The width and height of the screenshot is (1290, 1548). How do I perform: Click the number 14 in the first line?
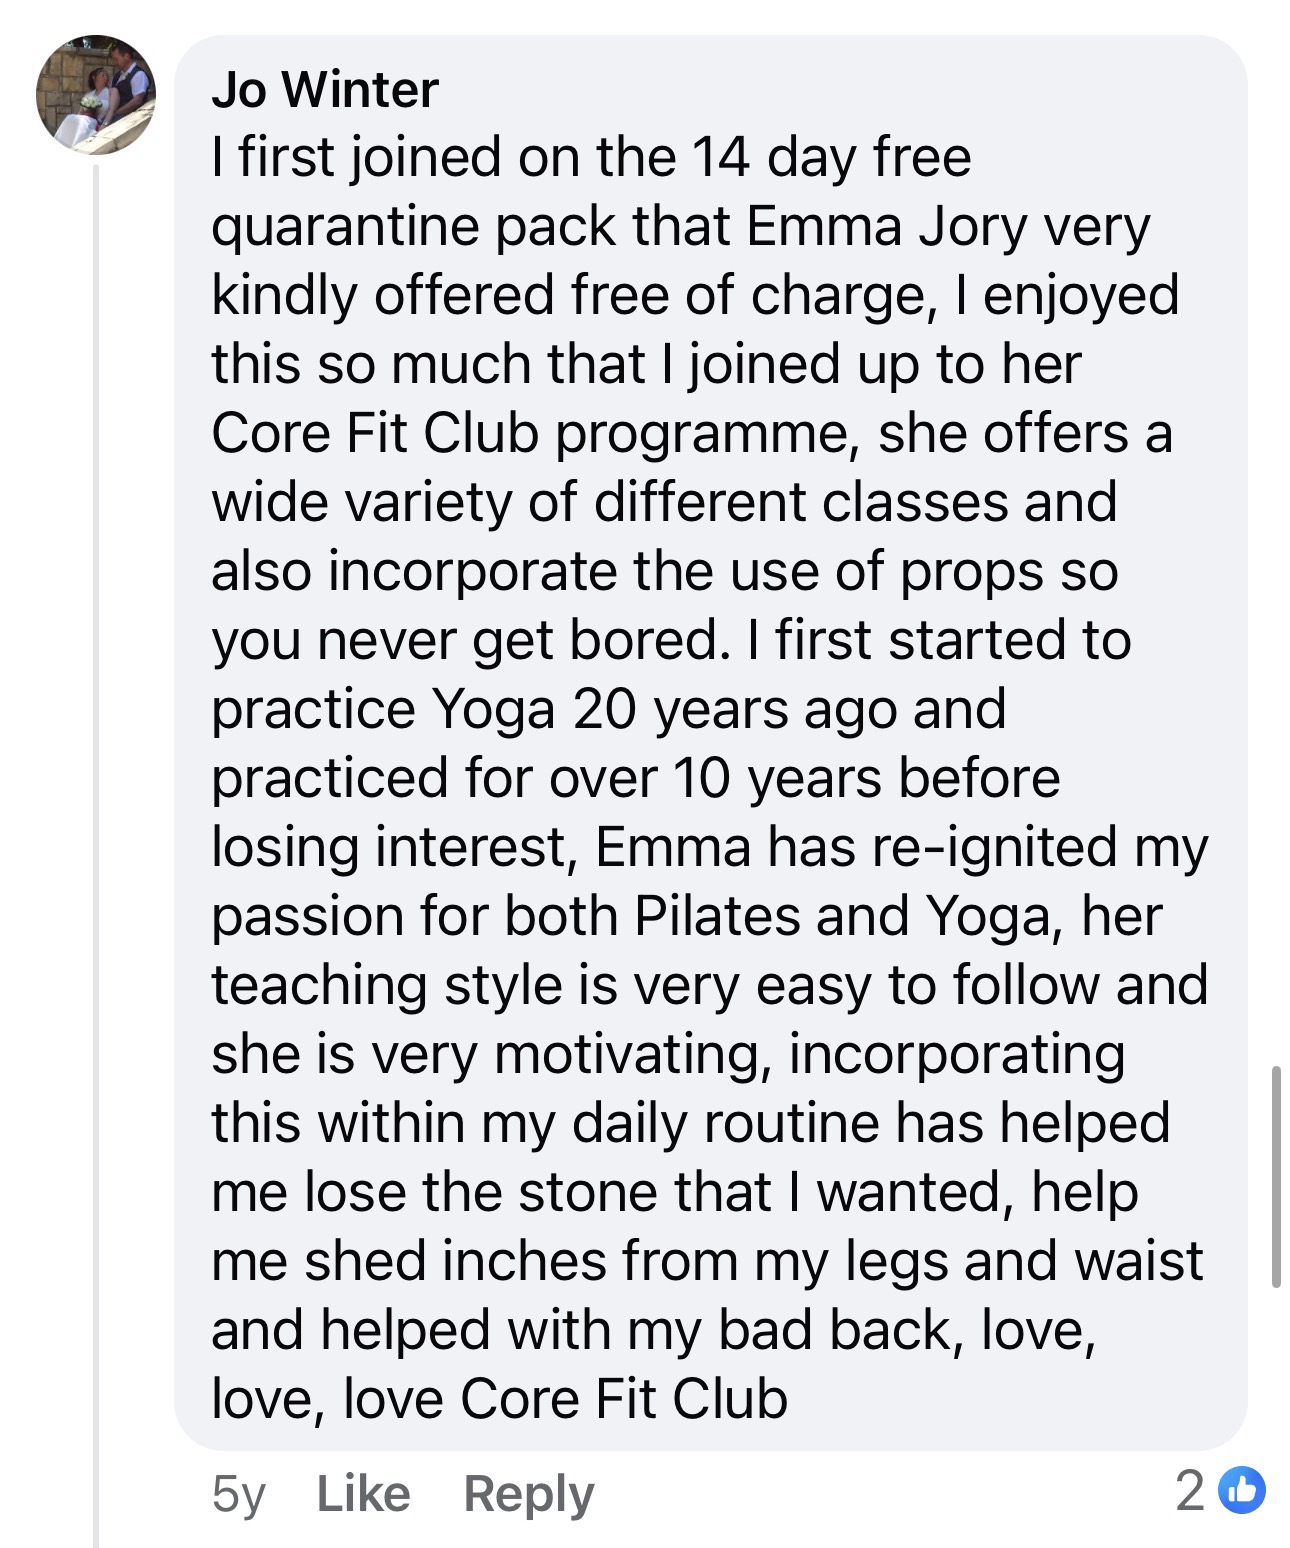[720, 158]
